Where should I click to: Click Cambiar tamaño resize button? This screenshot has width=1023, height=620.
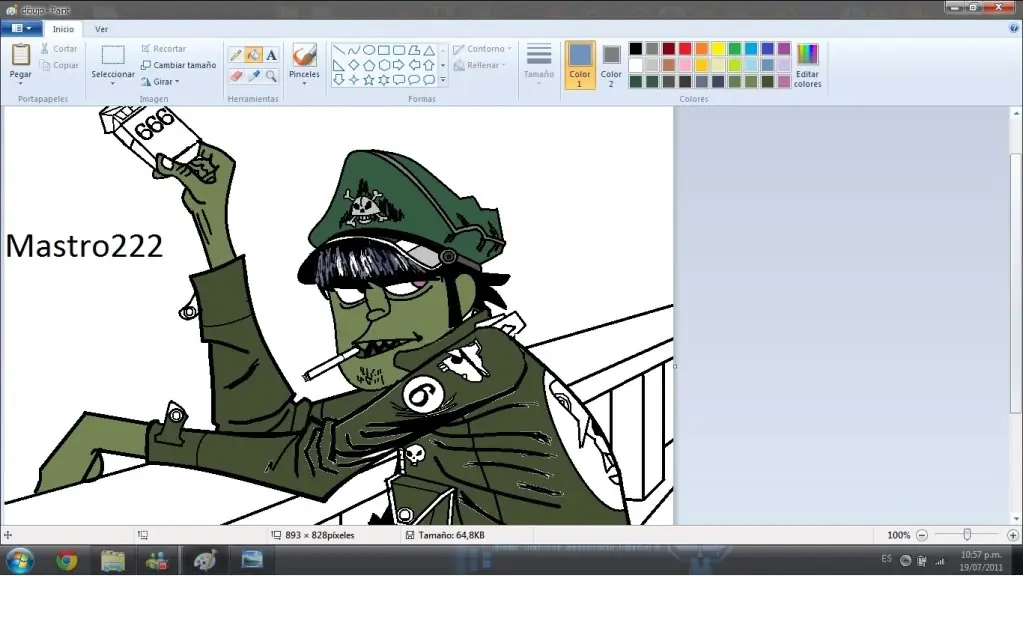coord(179,65)
